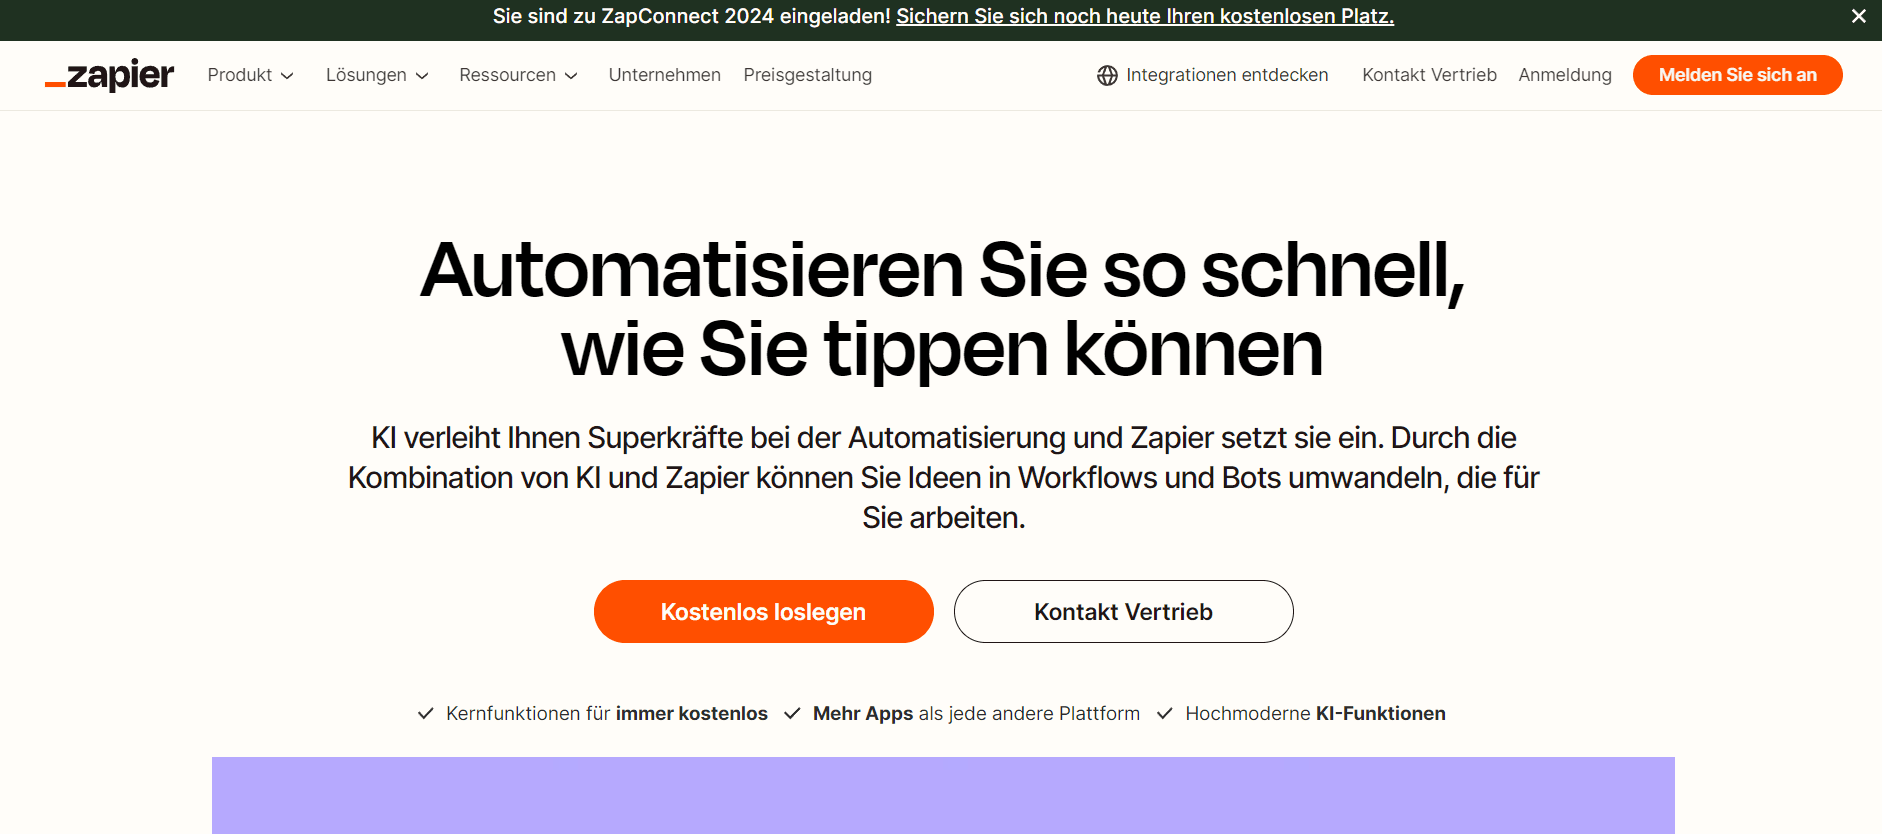Click Kontakt Vertrieb in the navigation bar

coord(1430,75)
